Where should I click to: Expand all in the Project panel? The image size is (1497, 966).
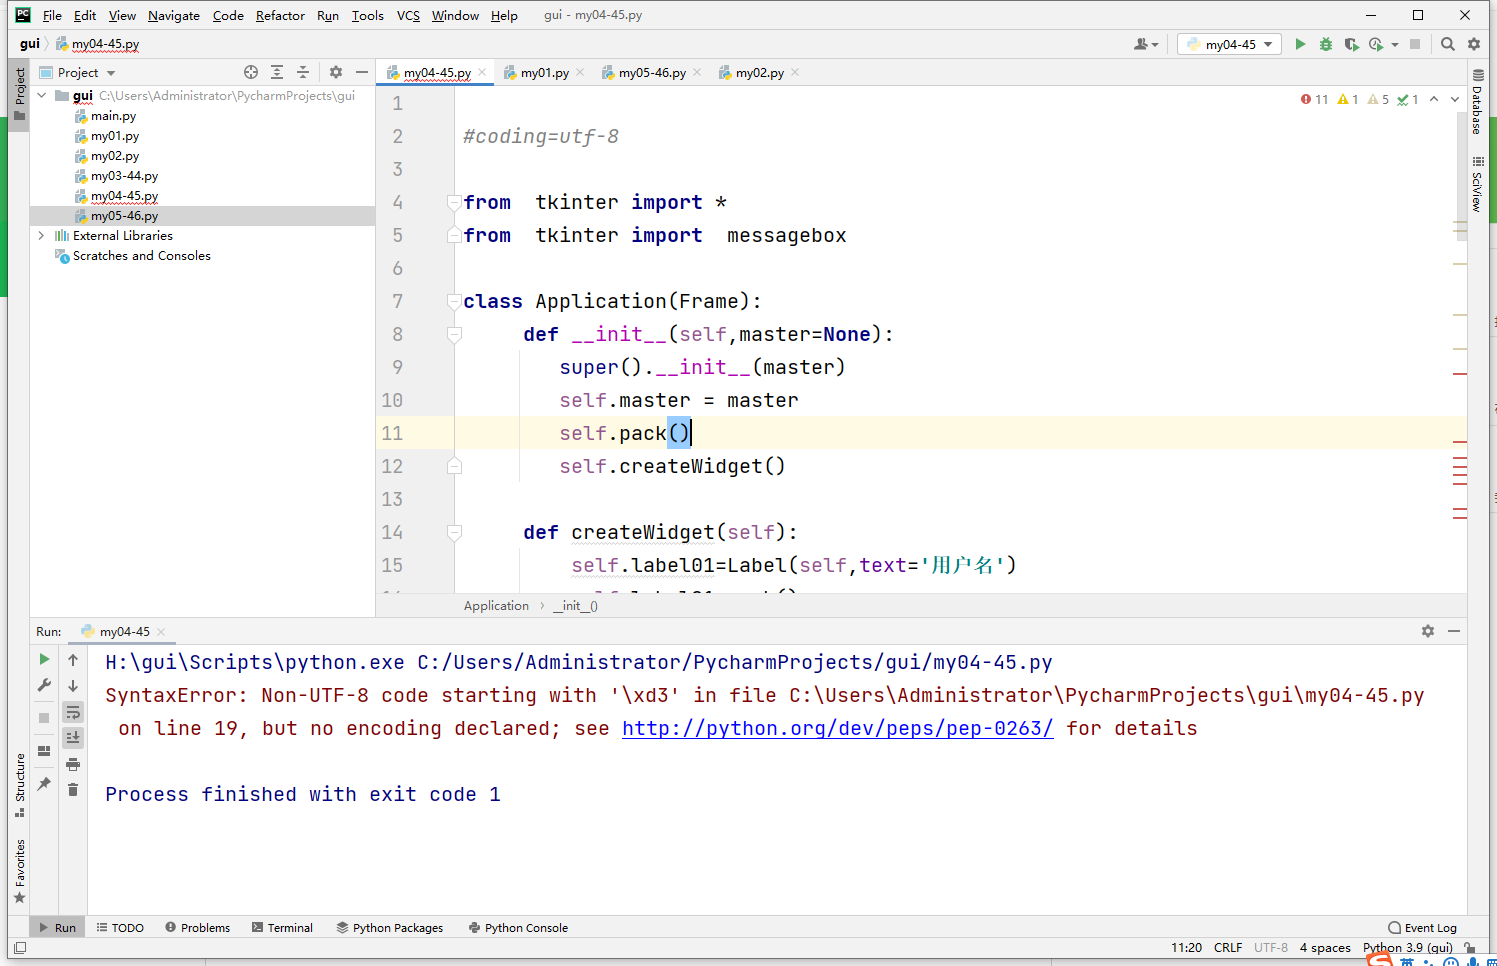277,72
